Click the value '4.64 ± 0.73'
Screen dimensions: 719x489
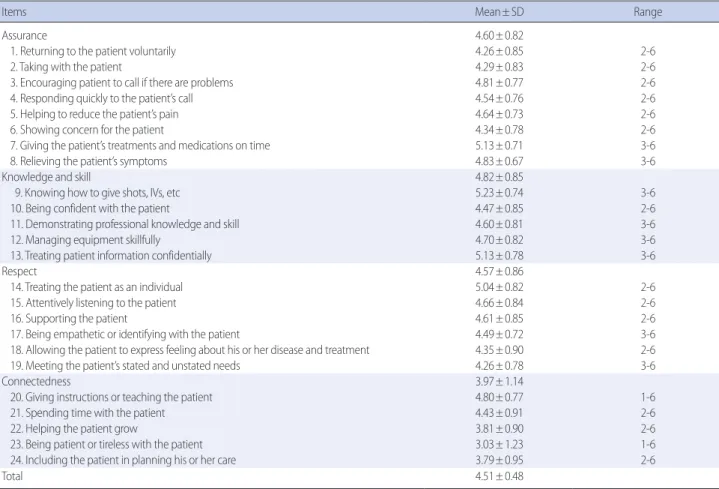[x=499, y=114]
